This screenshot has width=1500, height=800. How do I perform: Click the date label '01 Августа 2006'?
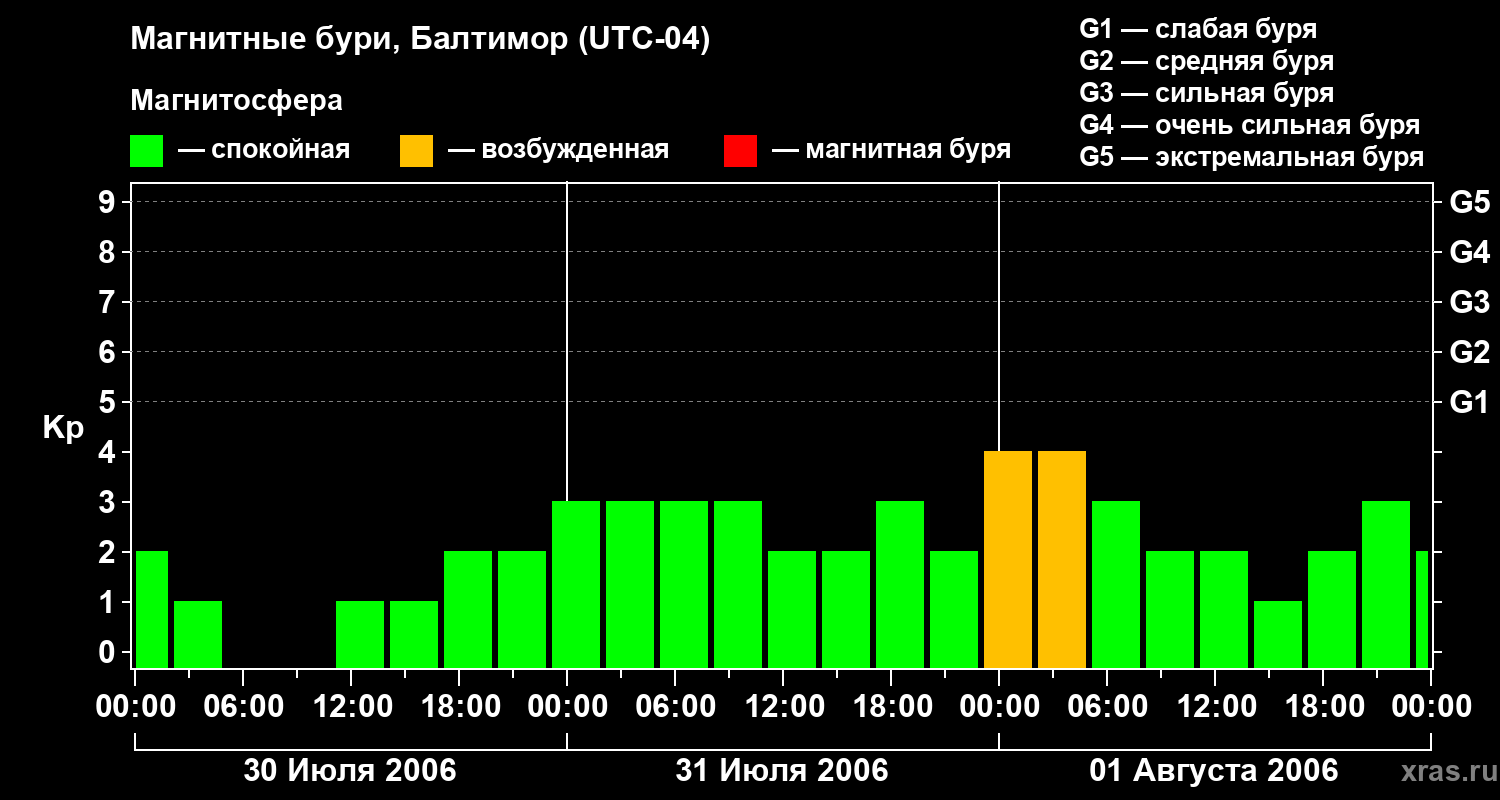pyautogui.click(x=1214, y=770)
